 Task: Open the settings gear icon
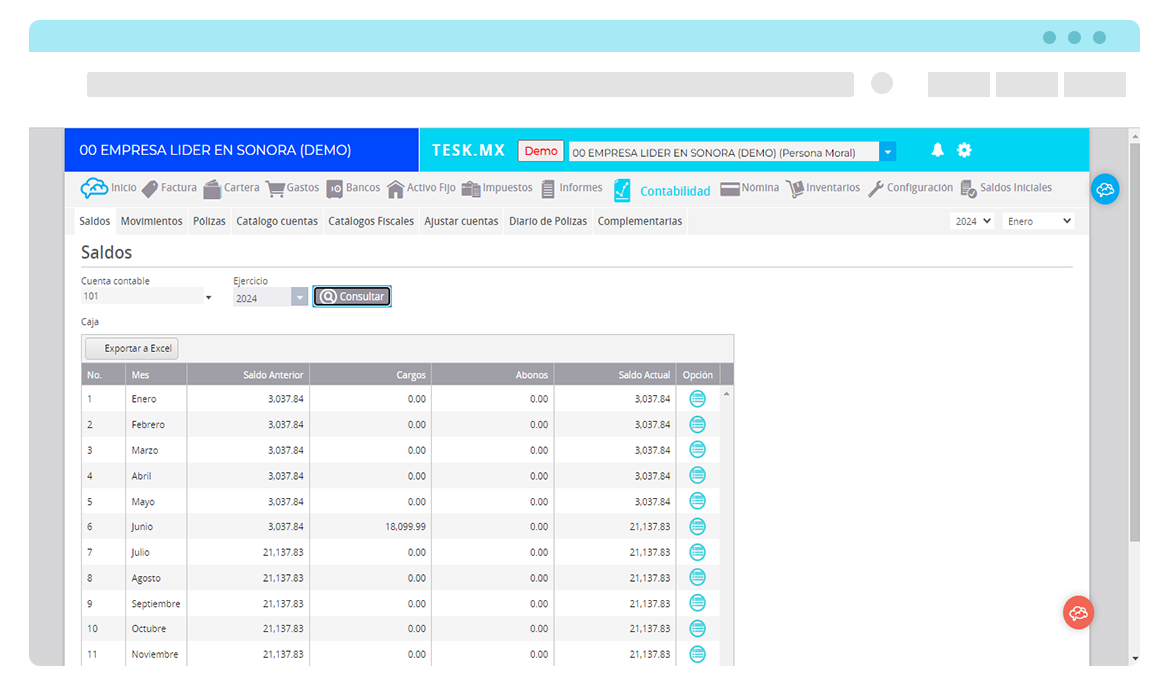[964, 150]
